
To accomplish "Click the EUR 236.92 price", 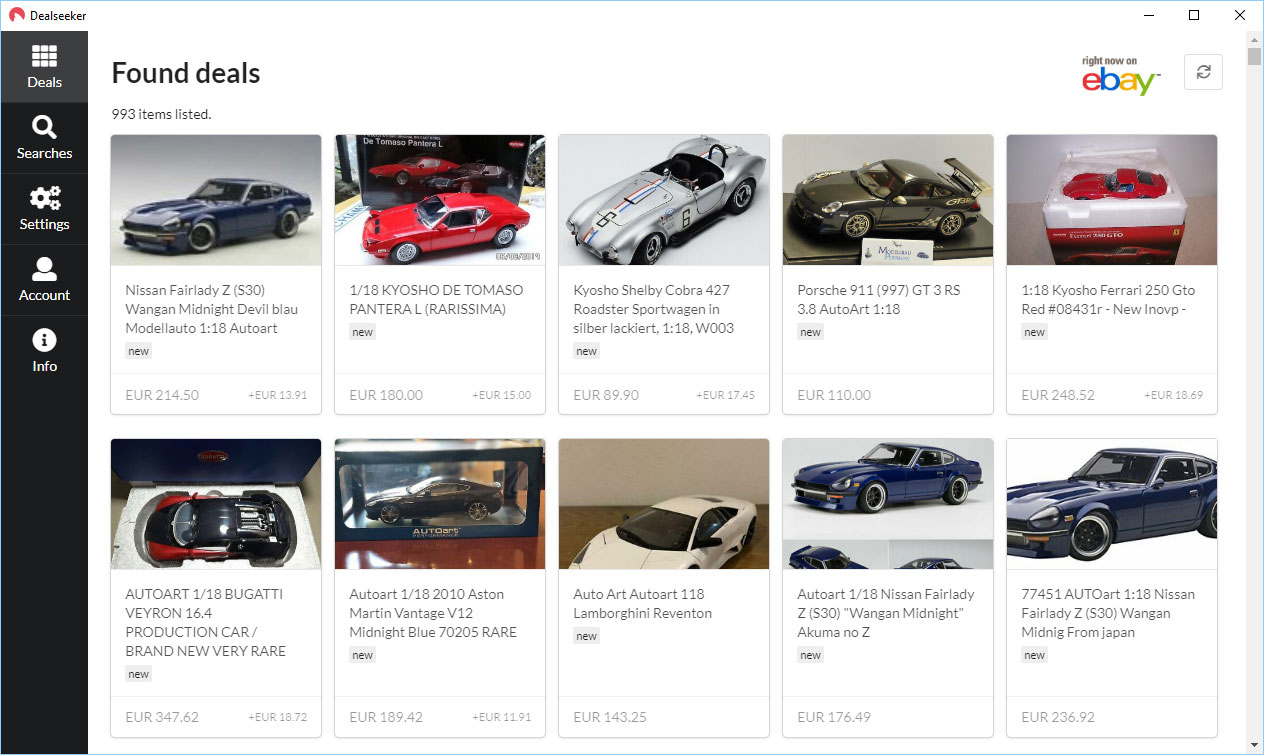I will 1058,717.
